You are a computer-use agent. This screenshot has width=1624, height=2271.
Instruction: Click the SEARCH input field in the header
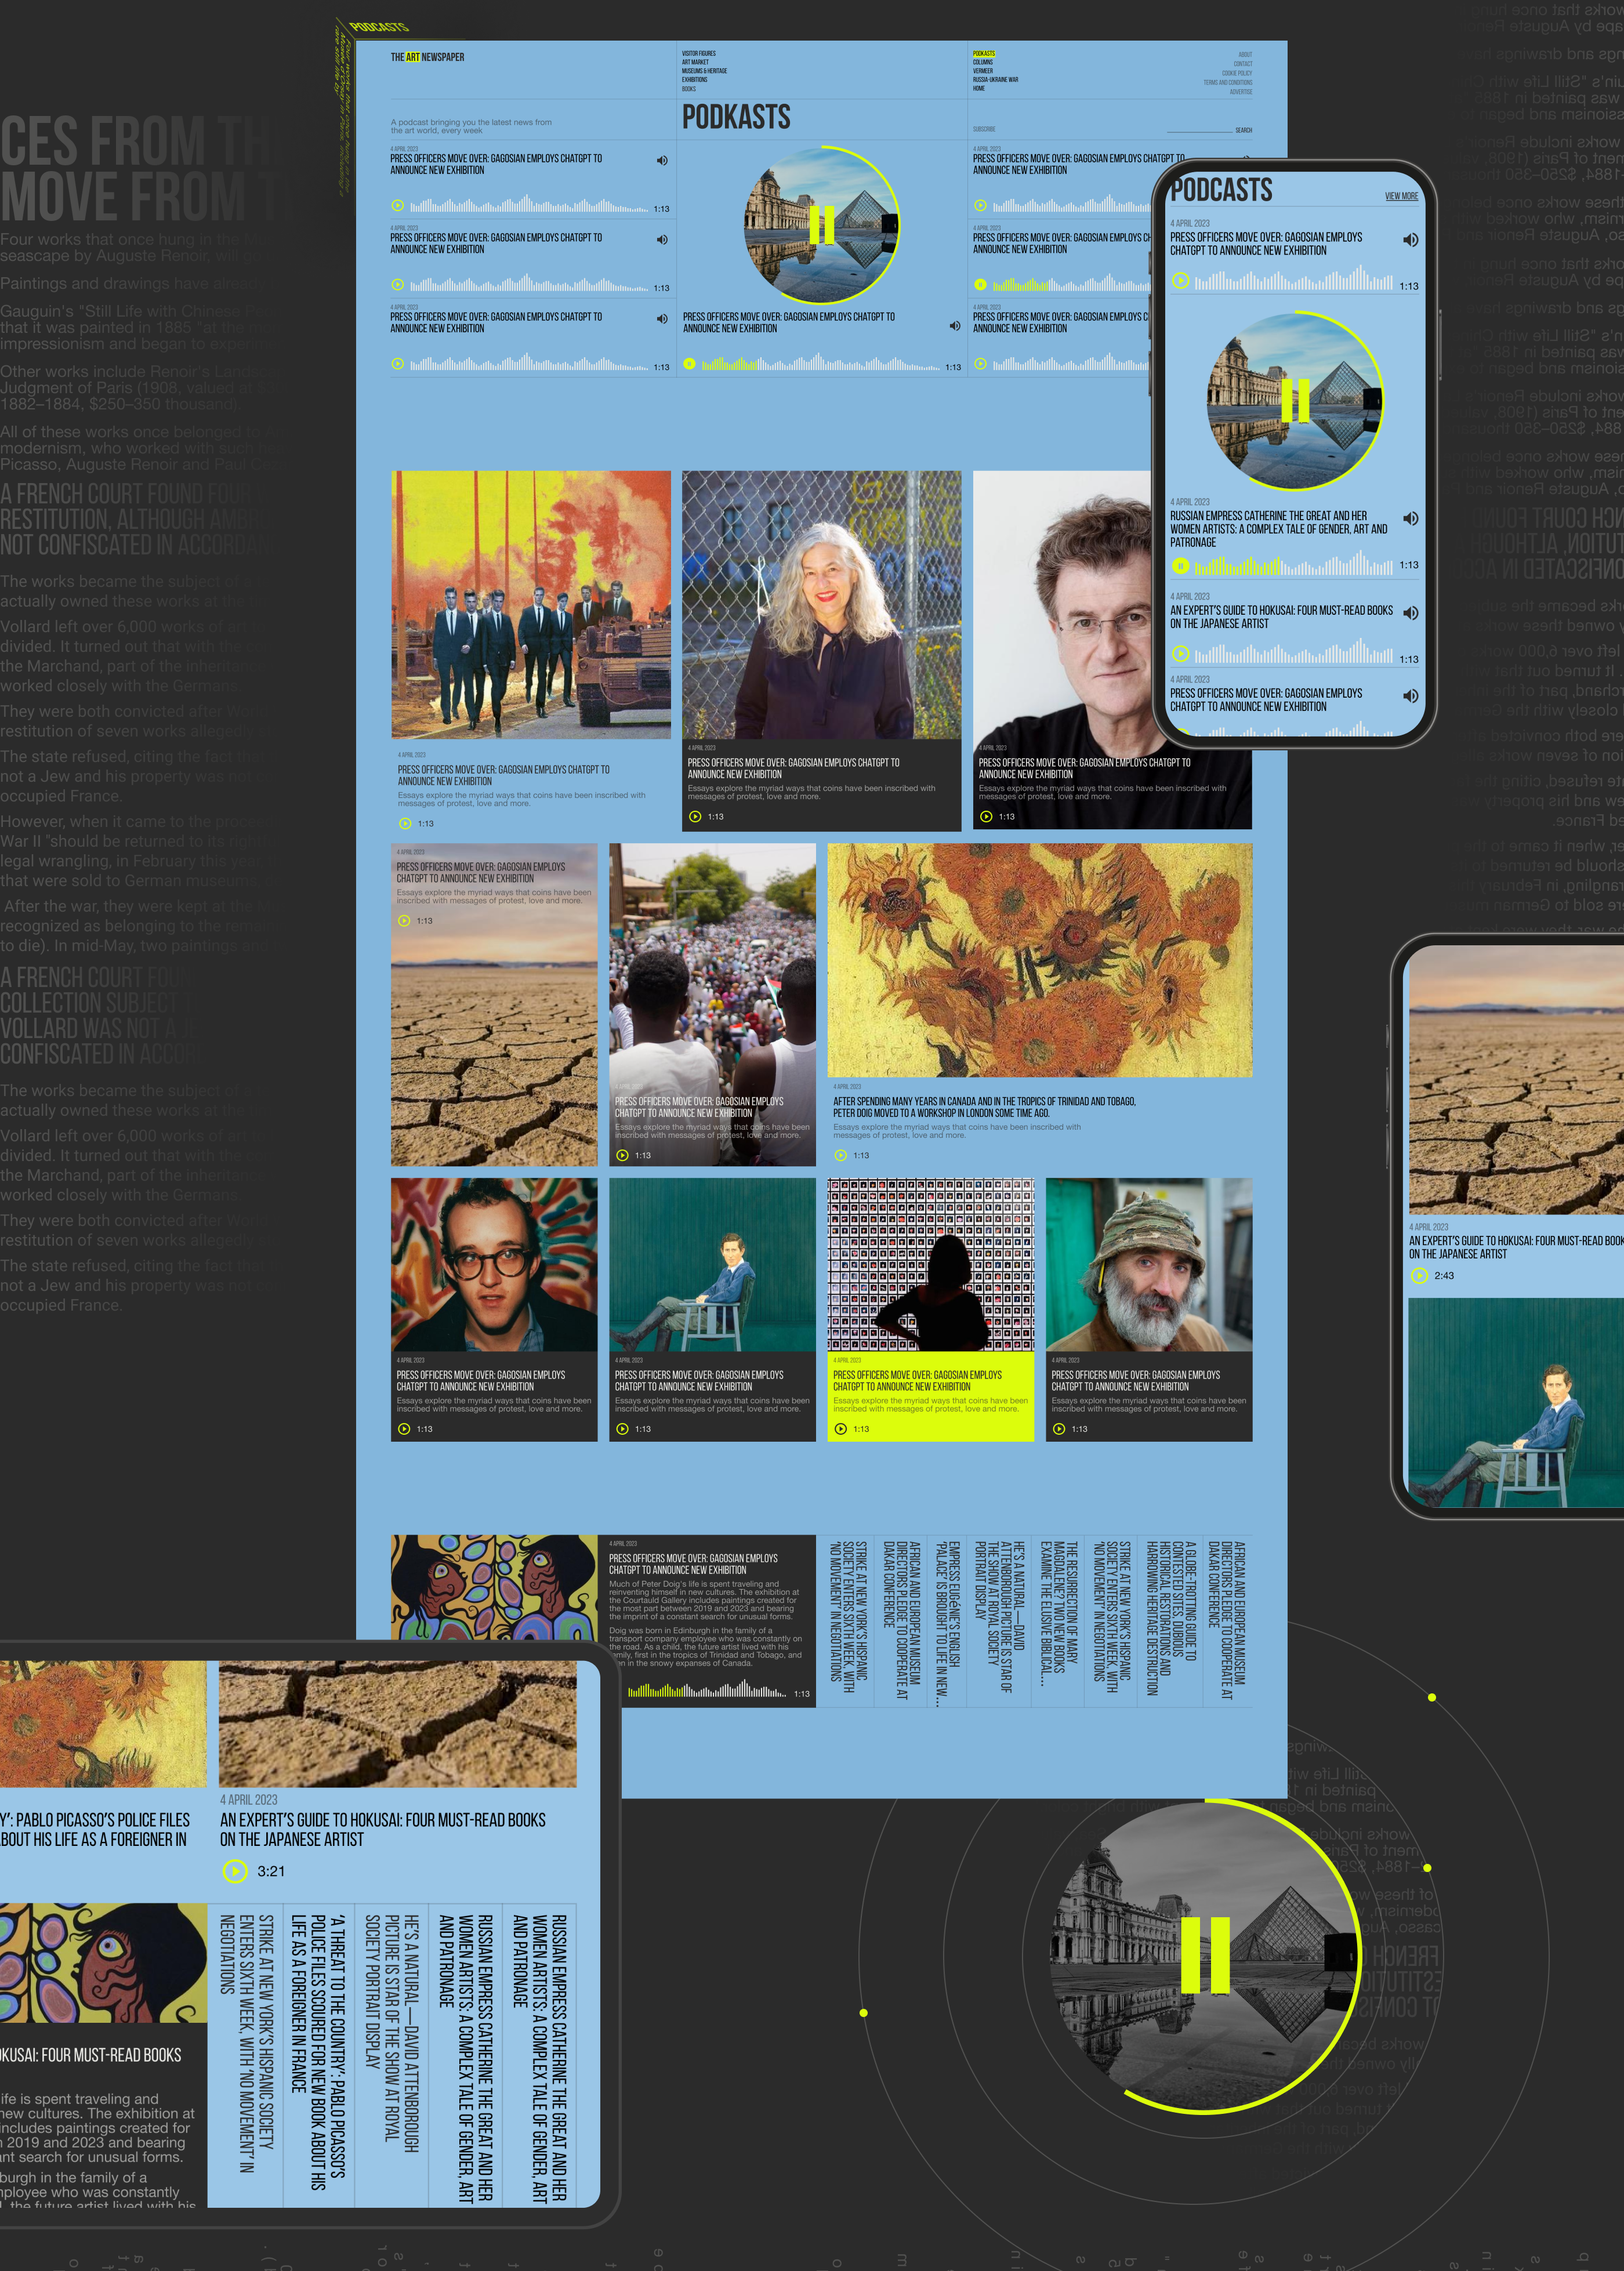1200,130
